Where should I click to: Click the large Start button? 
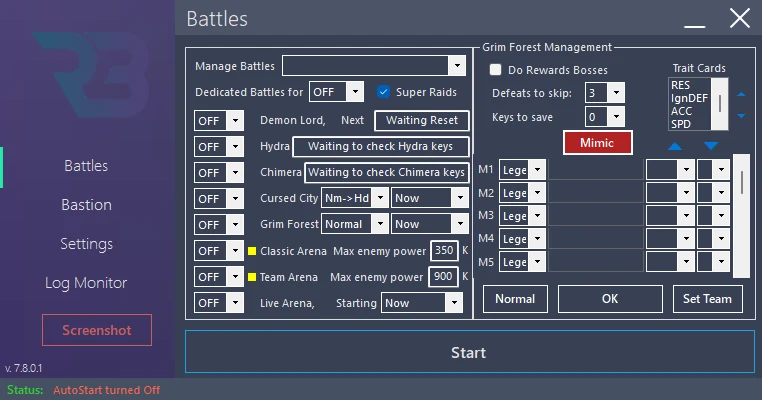[x=469, y=352]
